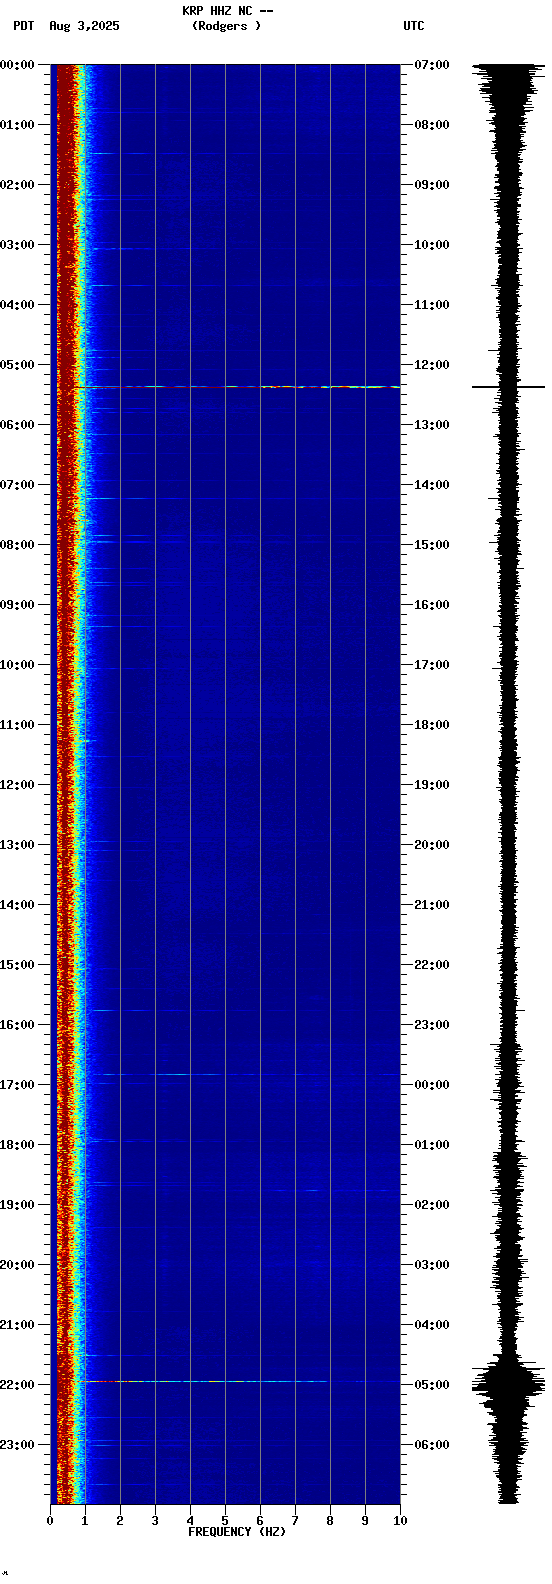Image resolution: width=552 pixels, height=1584 pixels.
Task: Click the '09:00' UTC axis label
Action: click(x=432, y=185)
